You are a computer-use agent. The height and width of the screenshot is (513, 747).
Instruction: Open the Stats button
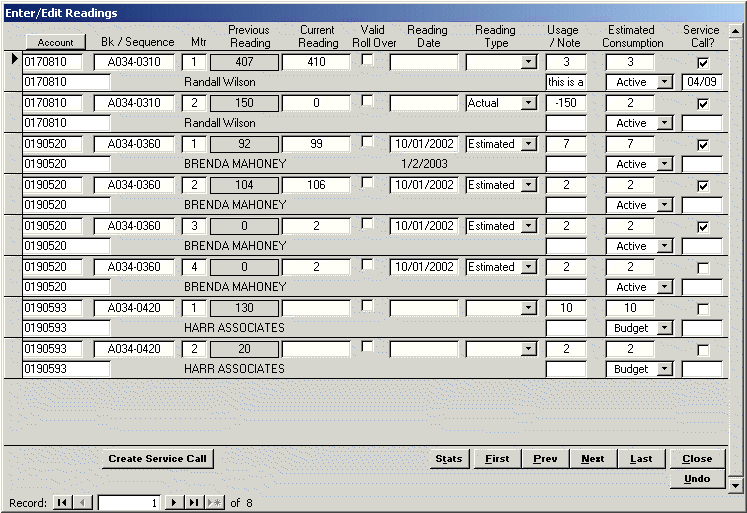click(x=449, y=459)
